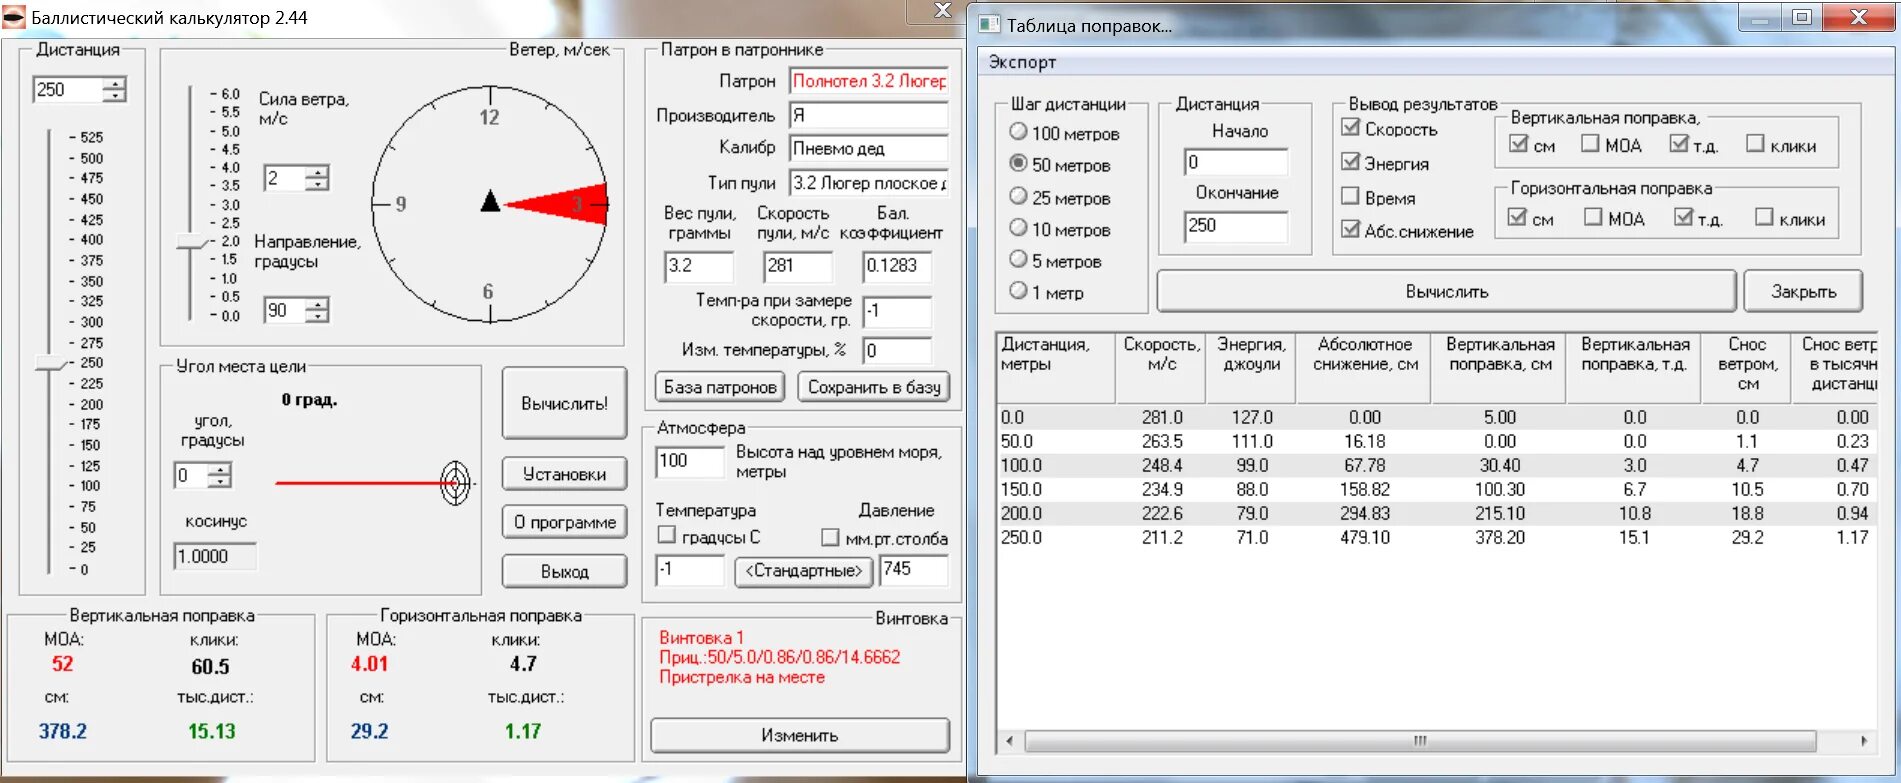Click the Энергия, джоули column header

(x=1251, y=367)
